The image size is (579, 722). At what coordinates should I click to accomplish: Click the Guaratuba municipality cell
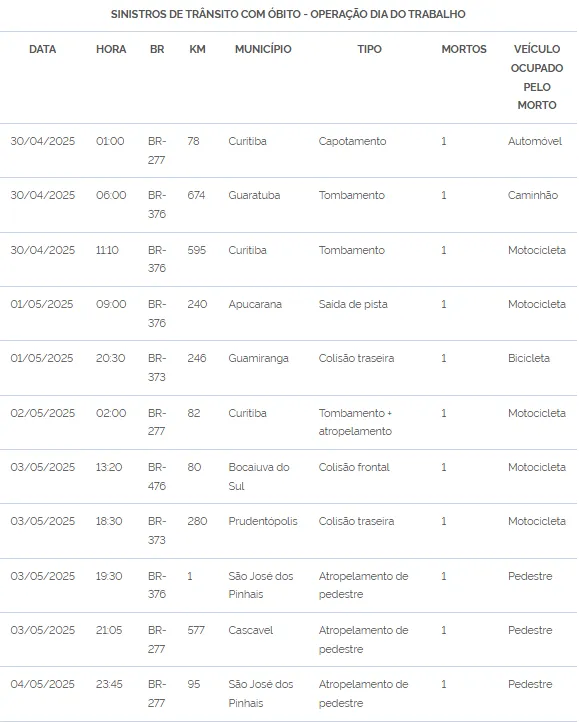pos(254,195)
